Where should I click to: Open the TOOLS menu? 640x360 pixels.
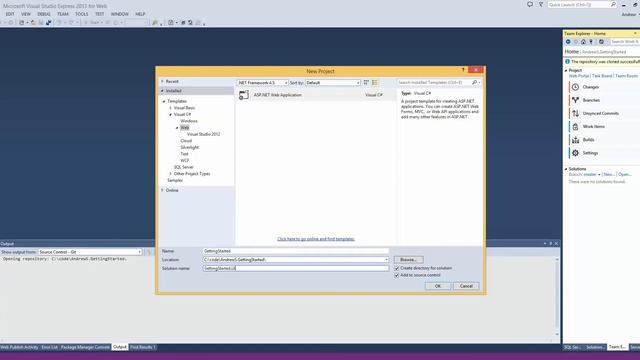82,14
